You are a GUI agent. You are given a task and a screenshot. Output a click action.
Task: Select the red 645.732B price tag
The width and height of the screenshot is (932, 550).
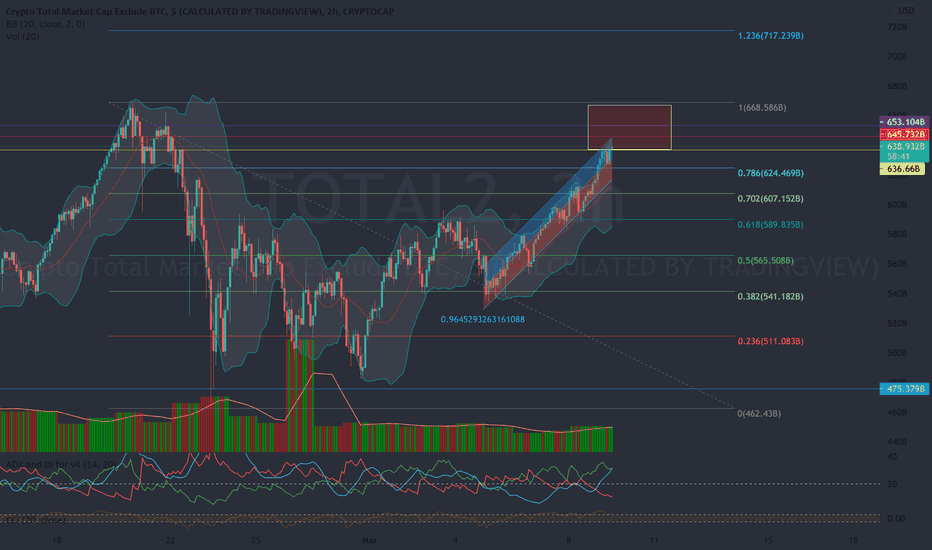(x=904, y=134)
